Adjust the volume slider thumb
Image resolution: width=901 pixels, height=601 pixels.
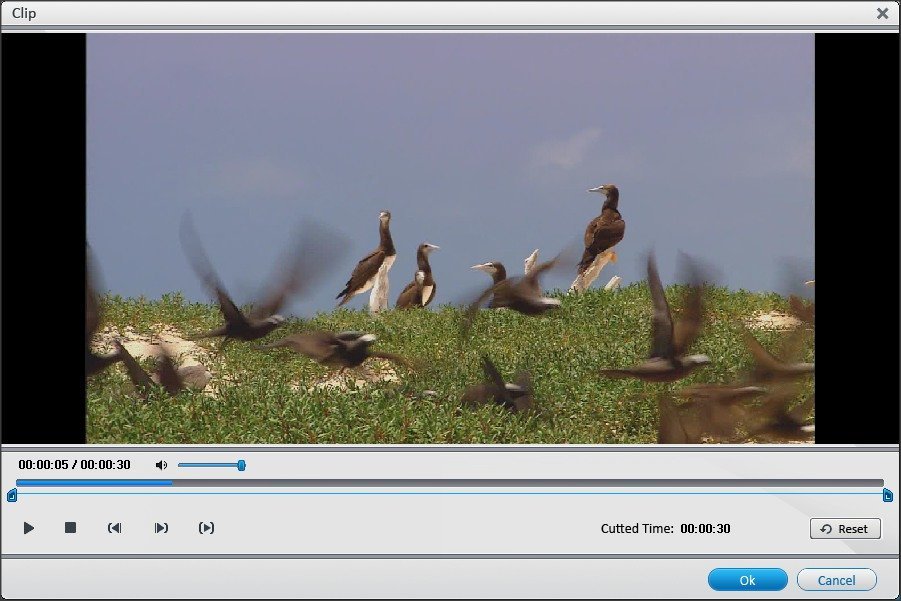(x=241, y=464)
